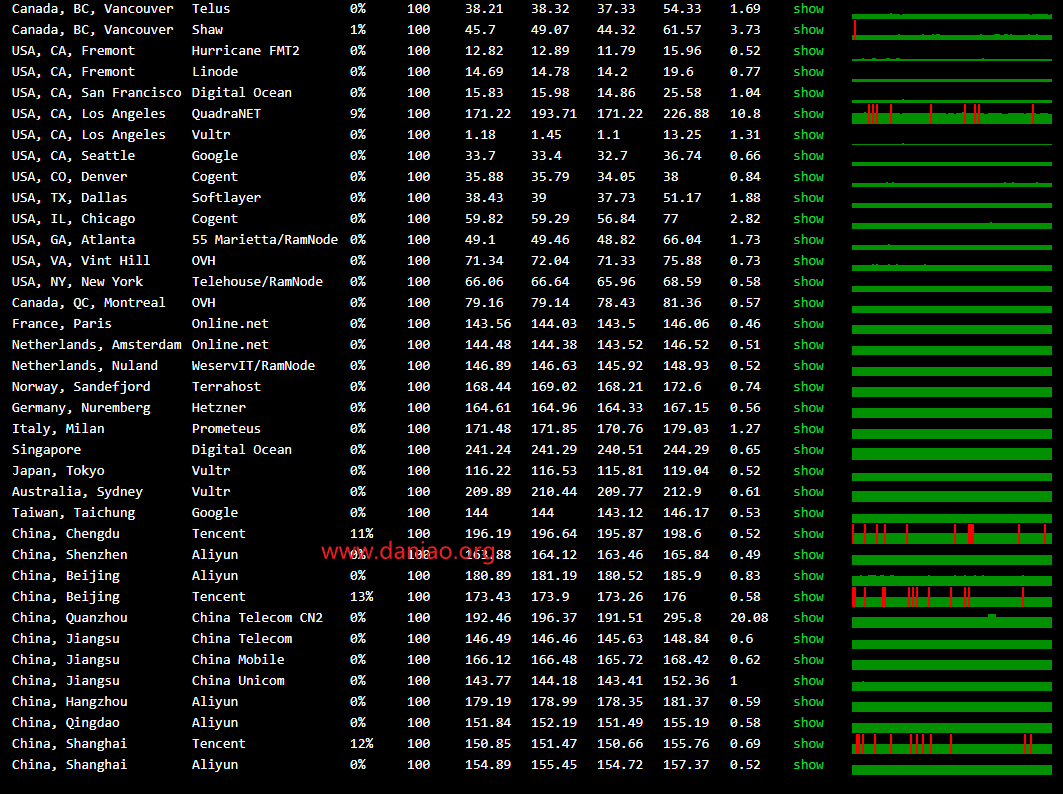Click 'Norway, Sandefjord' location text

81,387
